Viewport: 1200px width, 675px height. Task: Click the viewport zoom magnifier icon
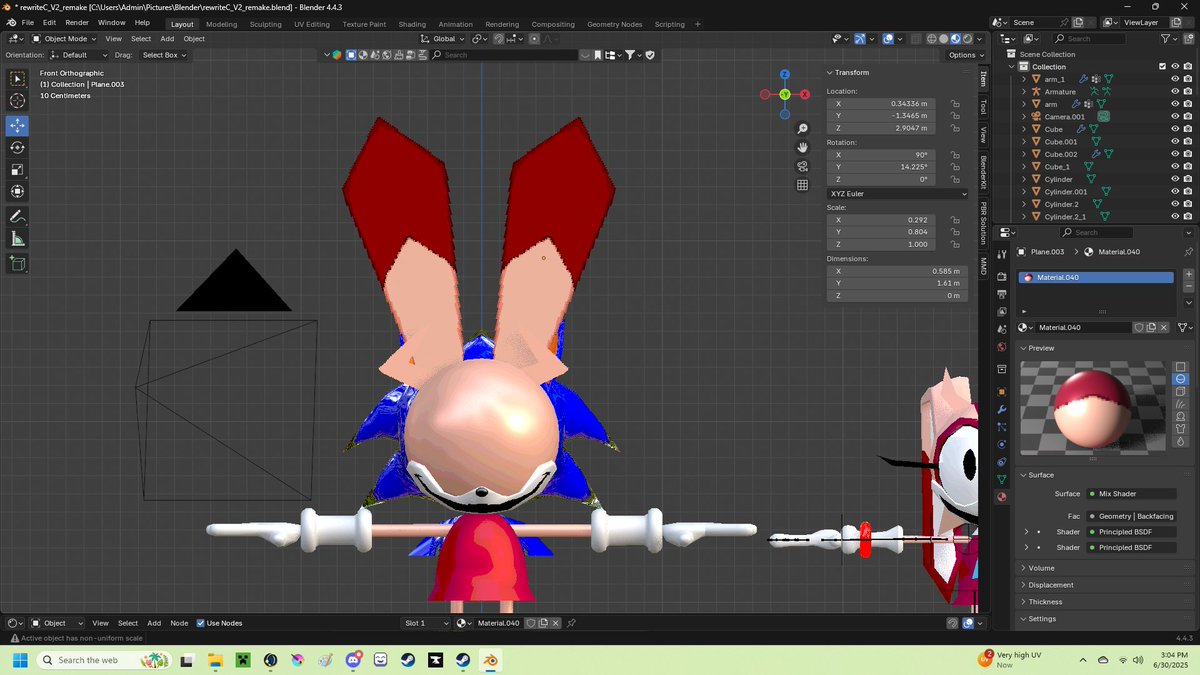pyautogui.click(x=802, y=129)
